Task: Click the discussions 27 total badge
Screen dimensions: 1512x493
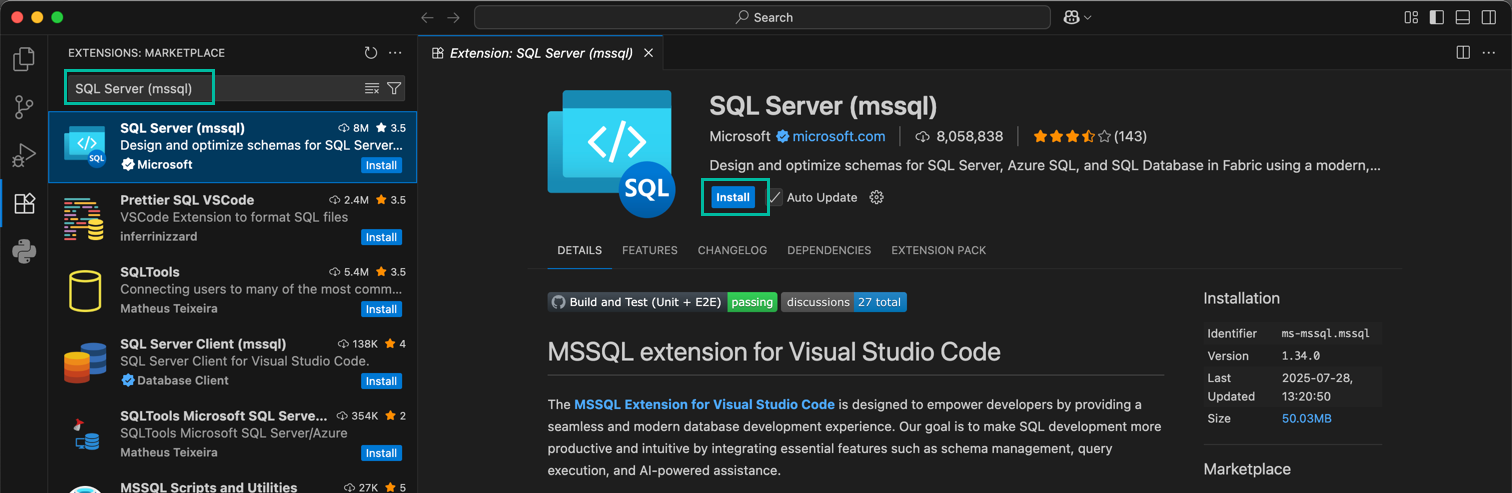Action: pyautogui.click(x=844, y=302)
